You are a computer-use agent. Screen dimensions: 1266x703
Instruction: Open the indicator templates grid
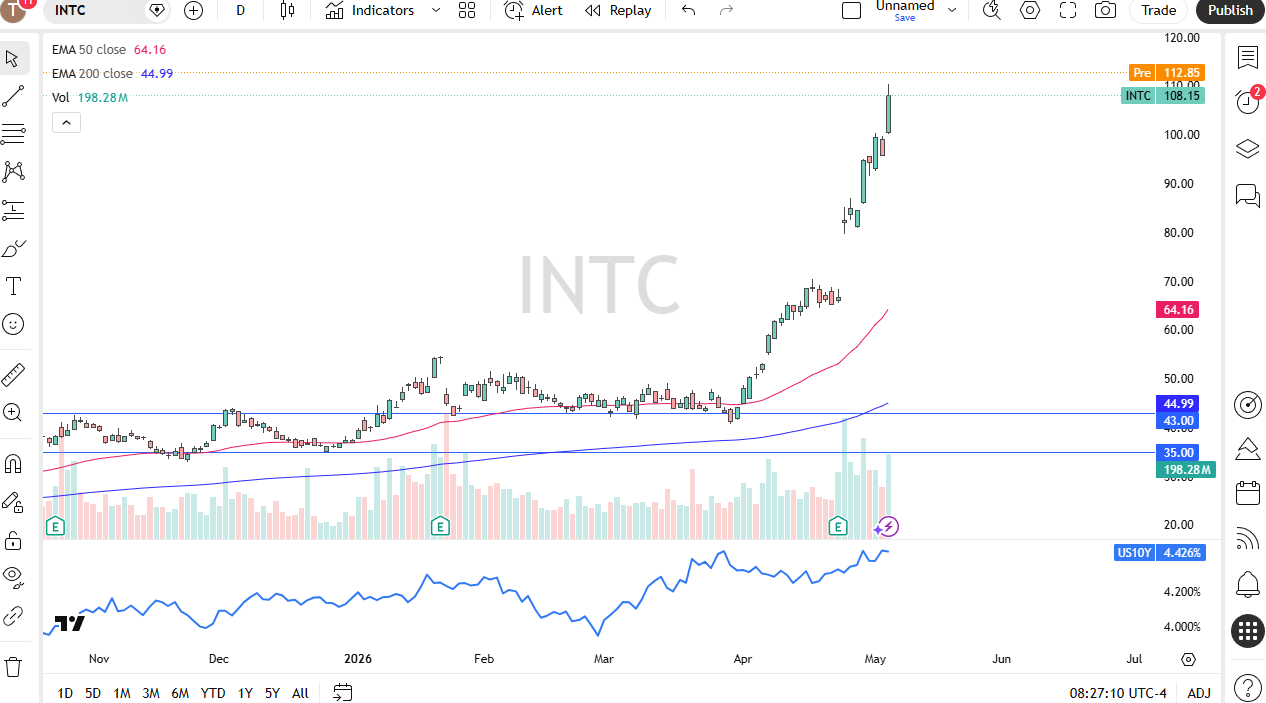[467, 10]
